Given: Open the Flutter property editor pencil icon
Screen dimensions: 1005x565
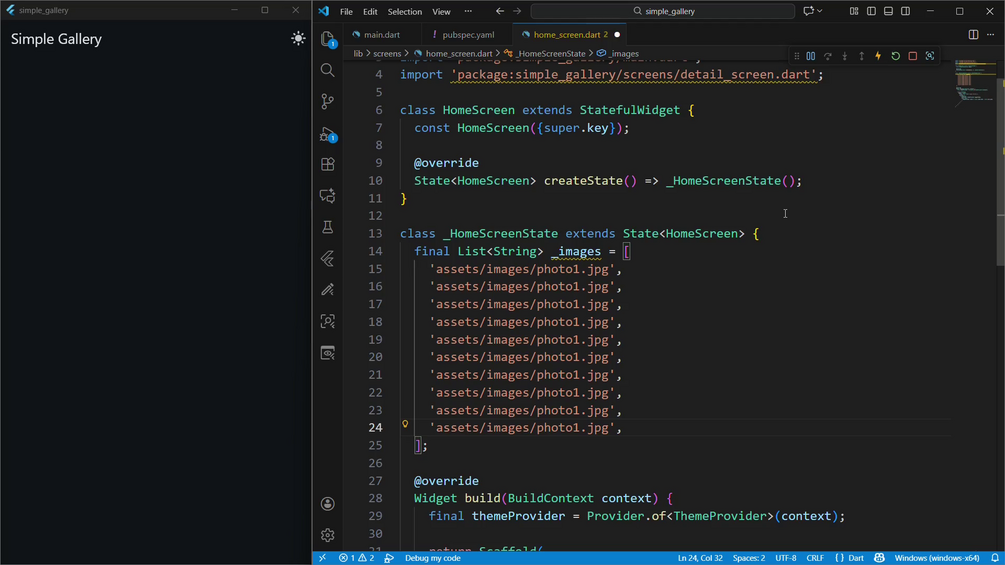Looking at the screenshot, I should 328,290.
